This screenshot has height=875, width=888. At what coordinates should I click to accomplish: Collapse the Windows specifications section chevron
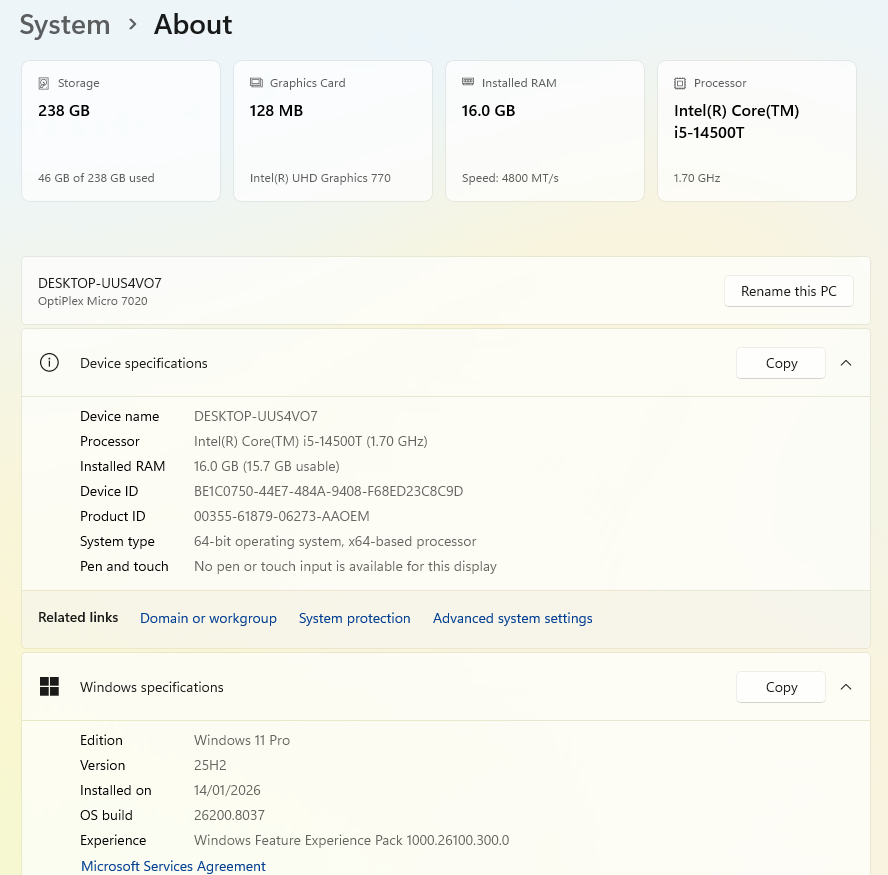tap(846, 687)
